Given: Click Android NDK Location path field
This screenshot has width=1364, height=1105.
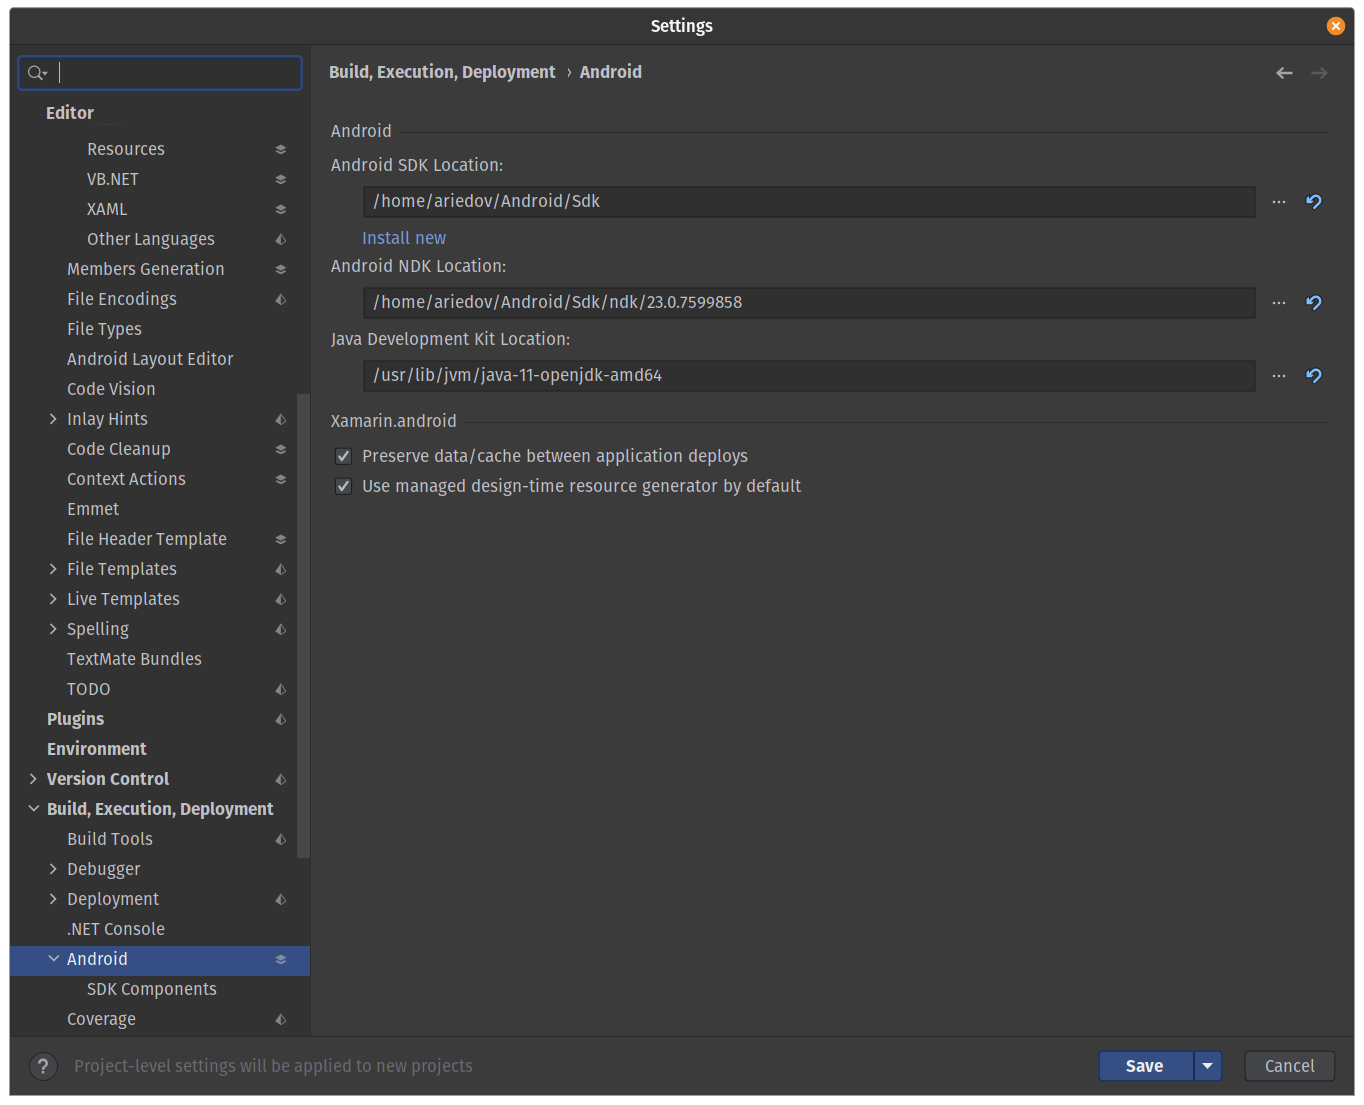Looking at the screenshot, I should pyautogui.click(x=809, y=303).
